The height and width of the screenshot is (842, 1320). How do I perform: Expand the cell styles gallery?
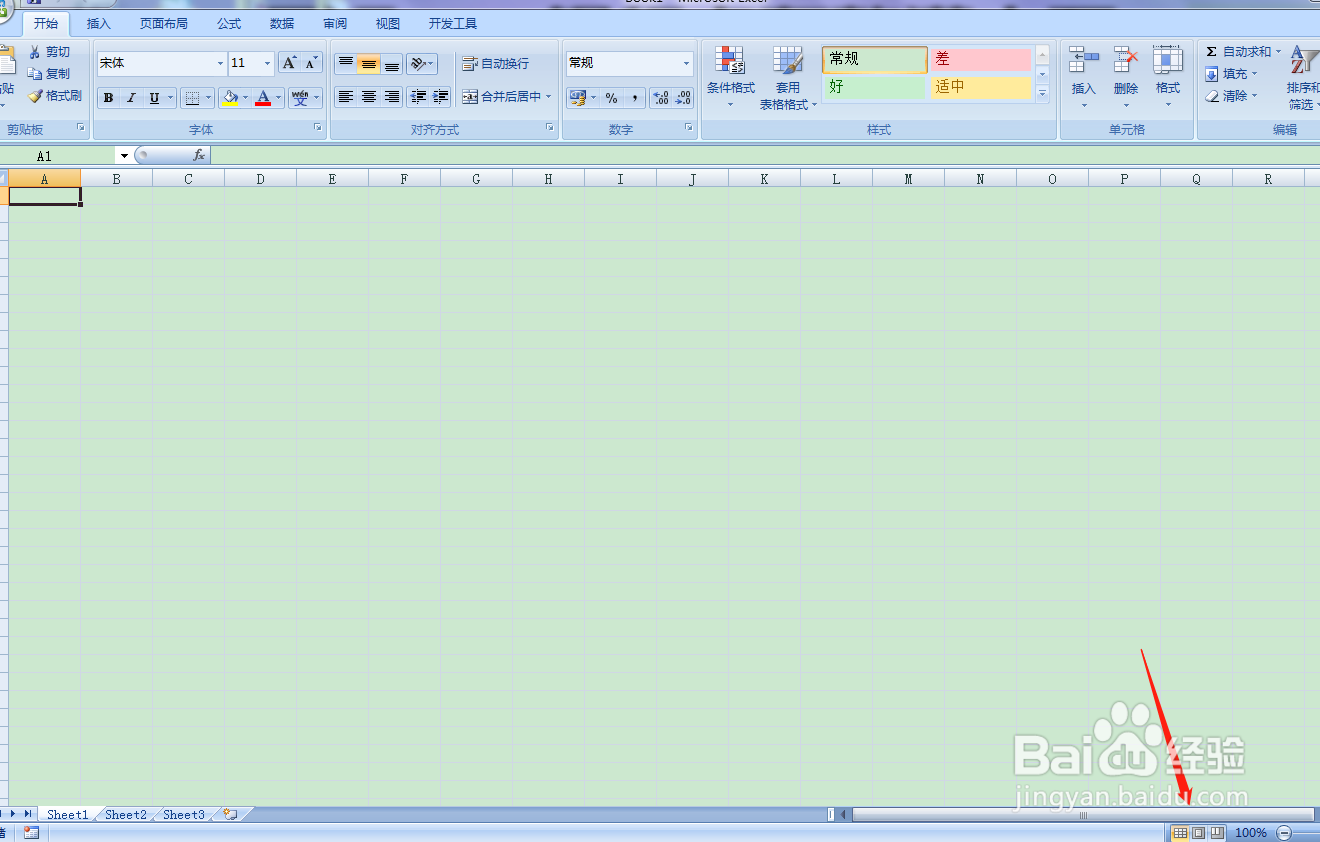(x=1042, y=94)
